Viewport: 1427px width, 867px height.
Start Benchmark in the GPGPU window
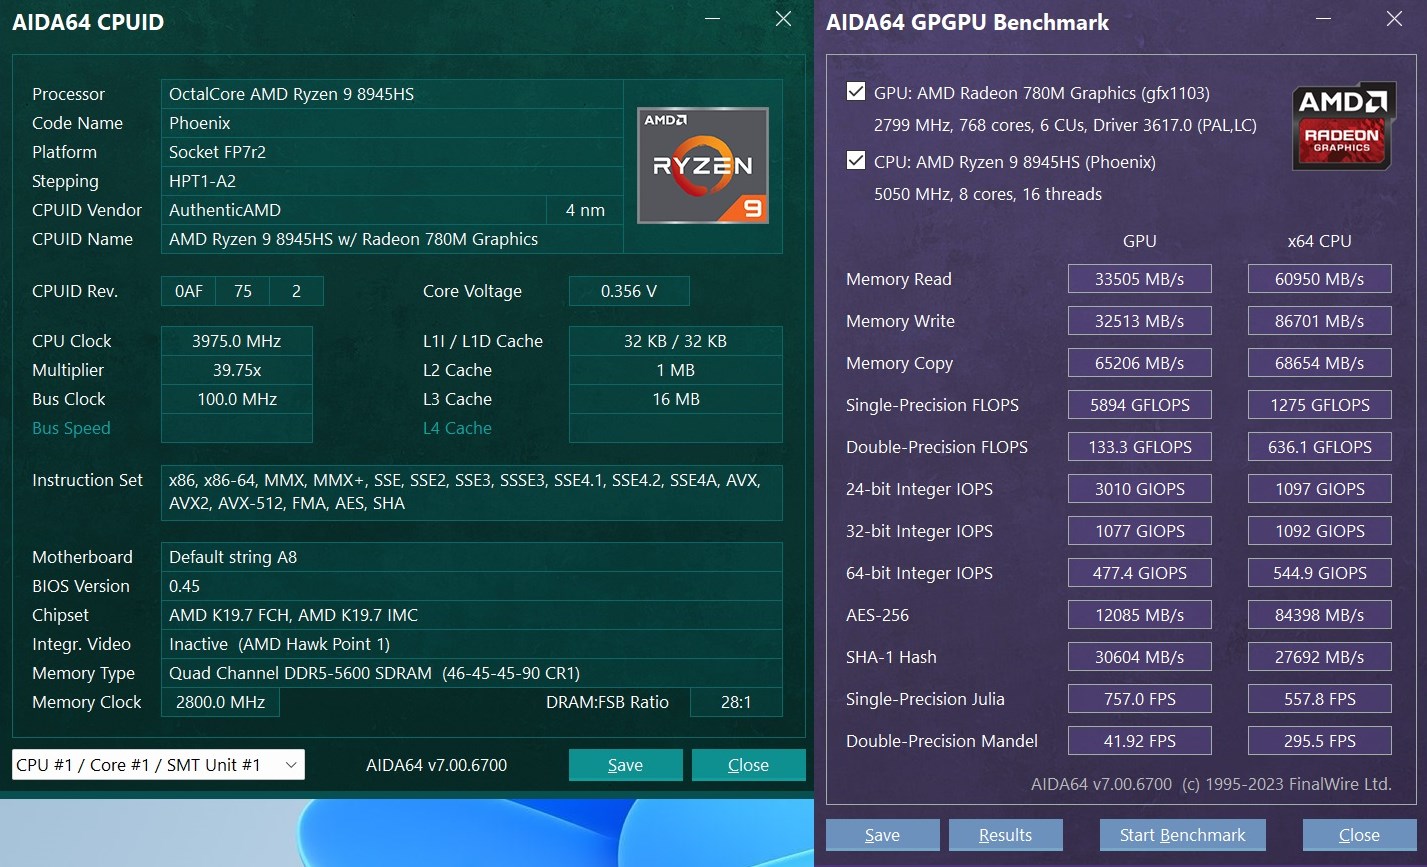[x=1182, y=835]
